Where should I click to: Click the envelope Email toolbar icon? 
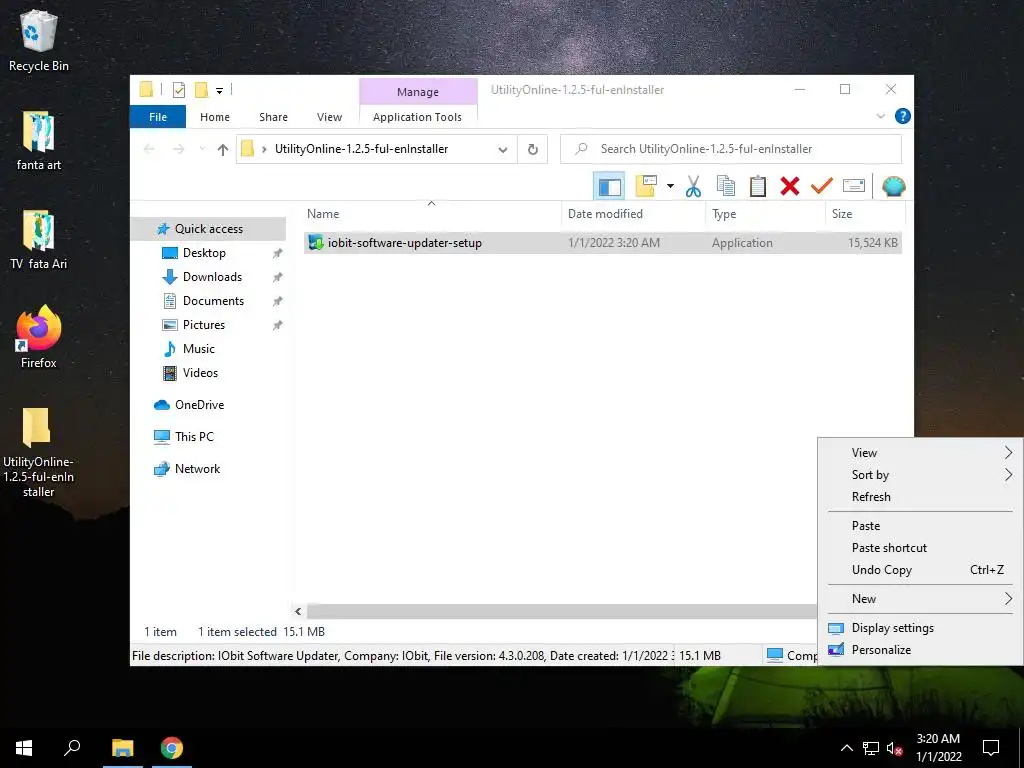click(x=854, y=186)
